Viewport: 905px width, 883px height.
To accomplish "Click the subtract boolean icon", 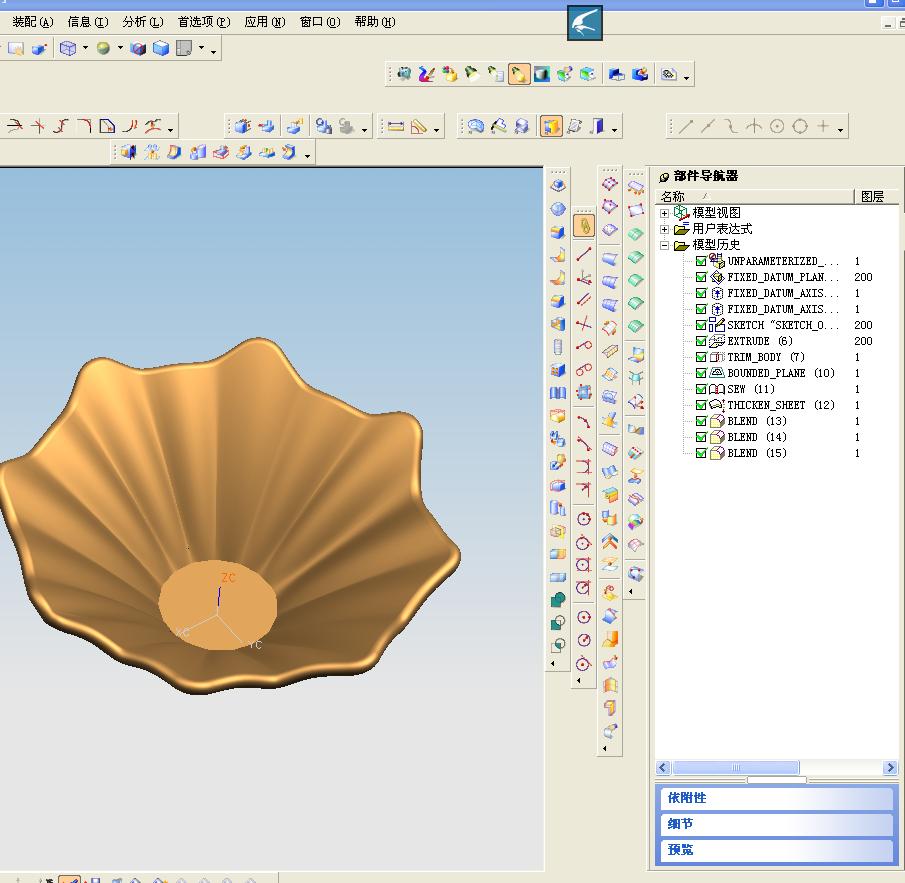I will (x=558, y=623).
